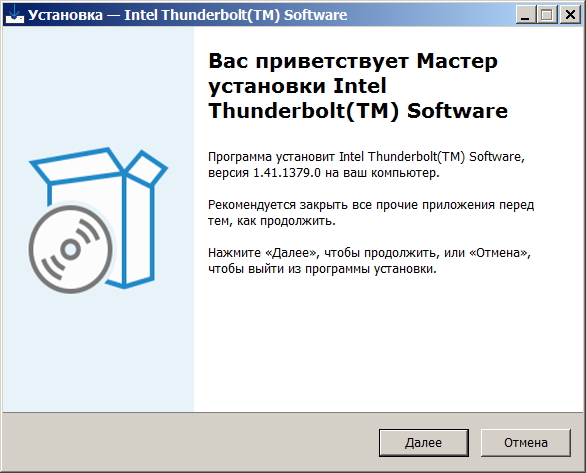Viewport: 586px width, 473px height.
Task: Proceed with the Далее button
Action: click(x=424, y=443)
